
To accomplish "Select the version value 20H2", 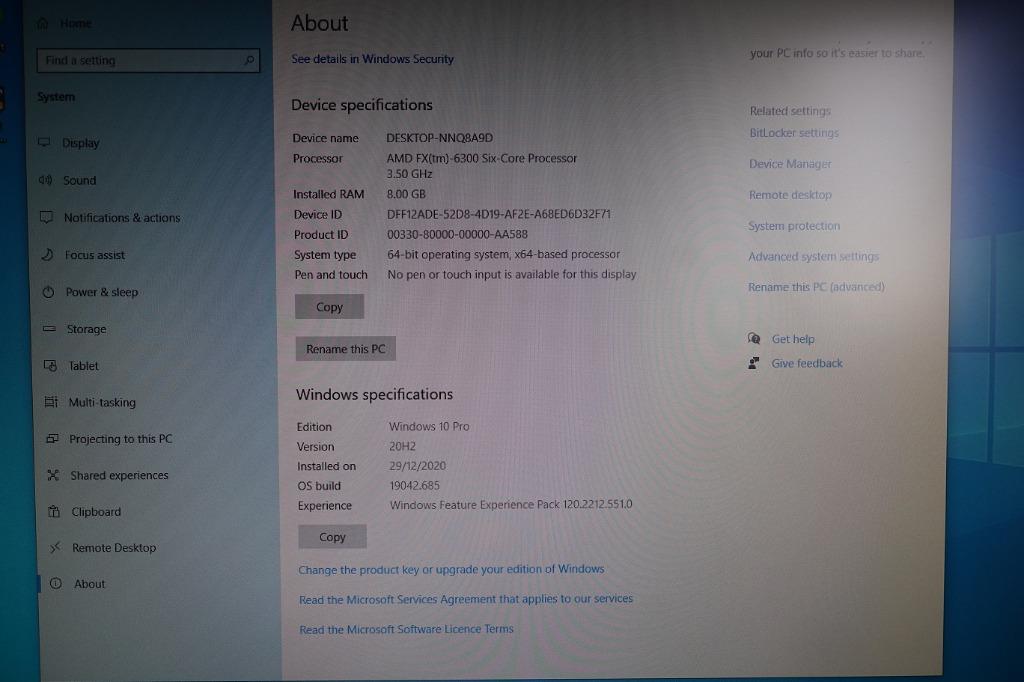I will (402, 446).
